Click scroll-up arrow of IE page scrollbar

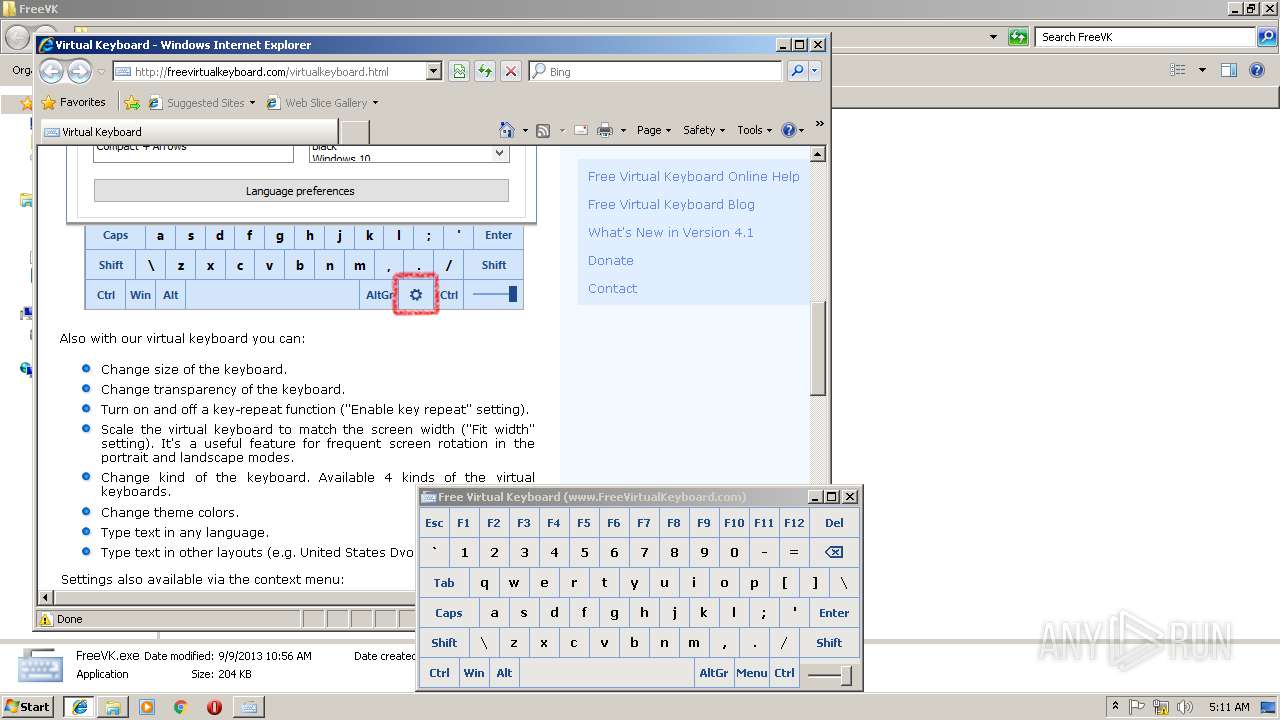(x=818, y=154)
